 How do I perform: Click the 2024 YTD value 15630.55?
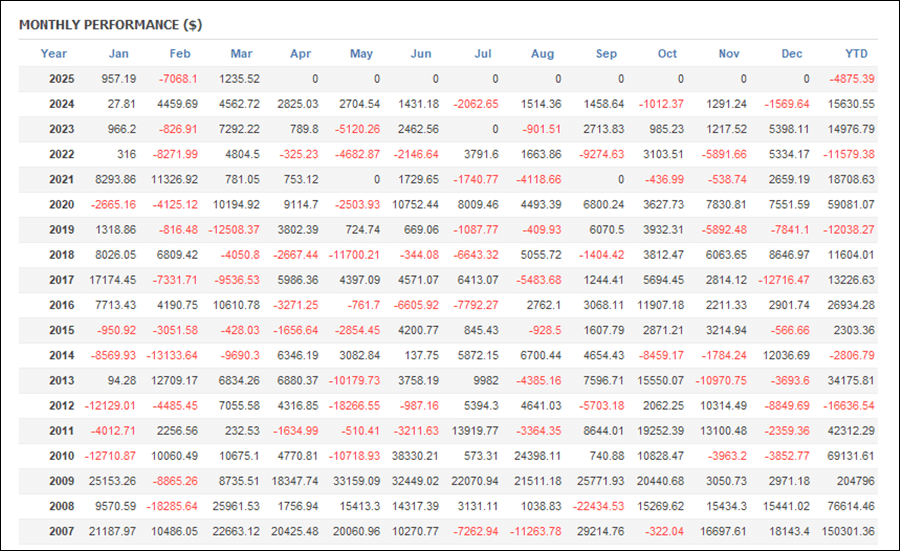click(851, 104)
